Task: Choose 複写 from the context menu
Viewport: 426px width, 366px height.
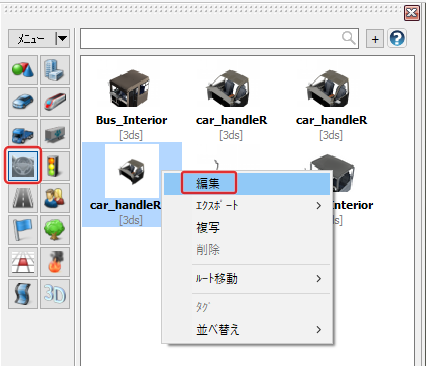Action: (247, 228)
